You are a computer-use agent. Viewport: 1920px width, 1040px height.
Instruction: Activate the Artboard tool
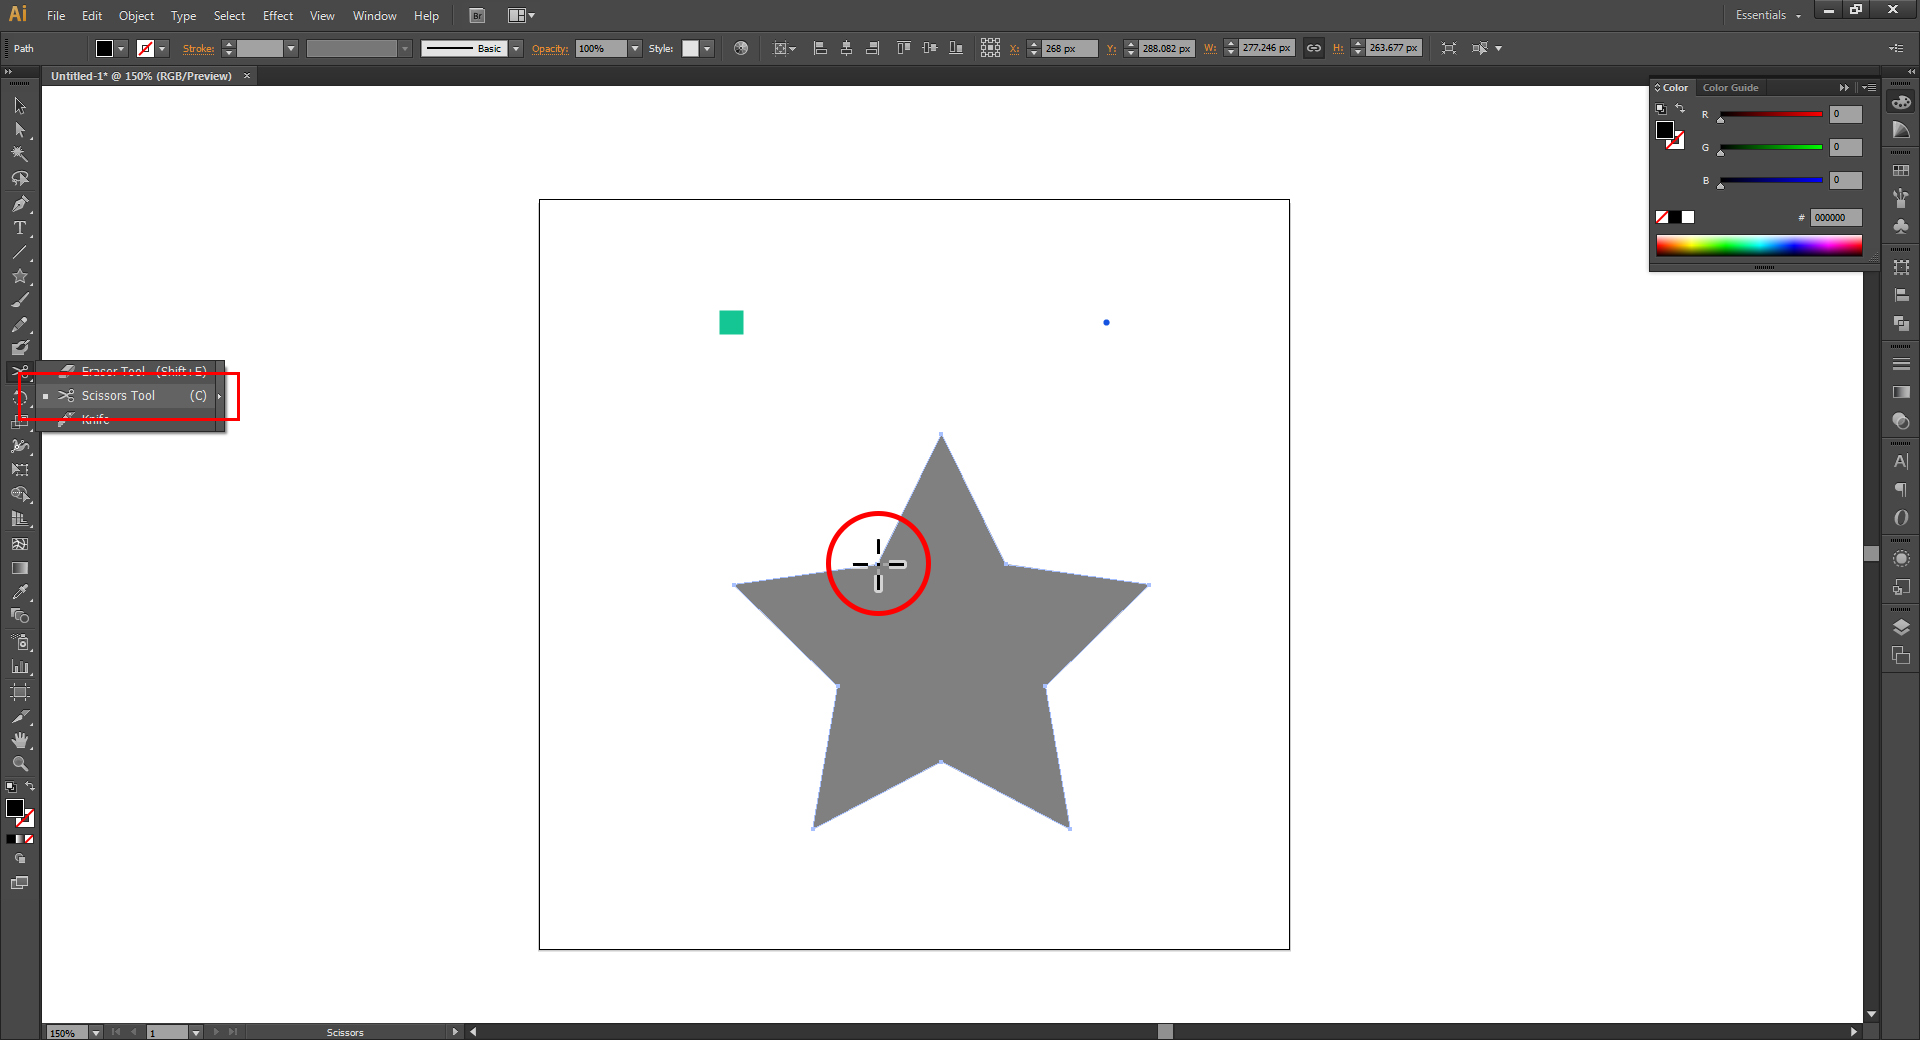point(20,692)
